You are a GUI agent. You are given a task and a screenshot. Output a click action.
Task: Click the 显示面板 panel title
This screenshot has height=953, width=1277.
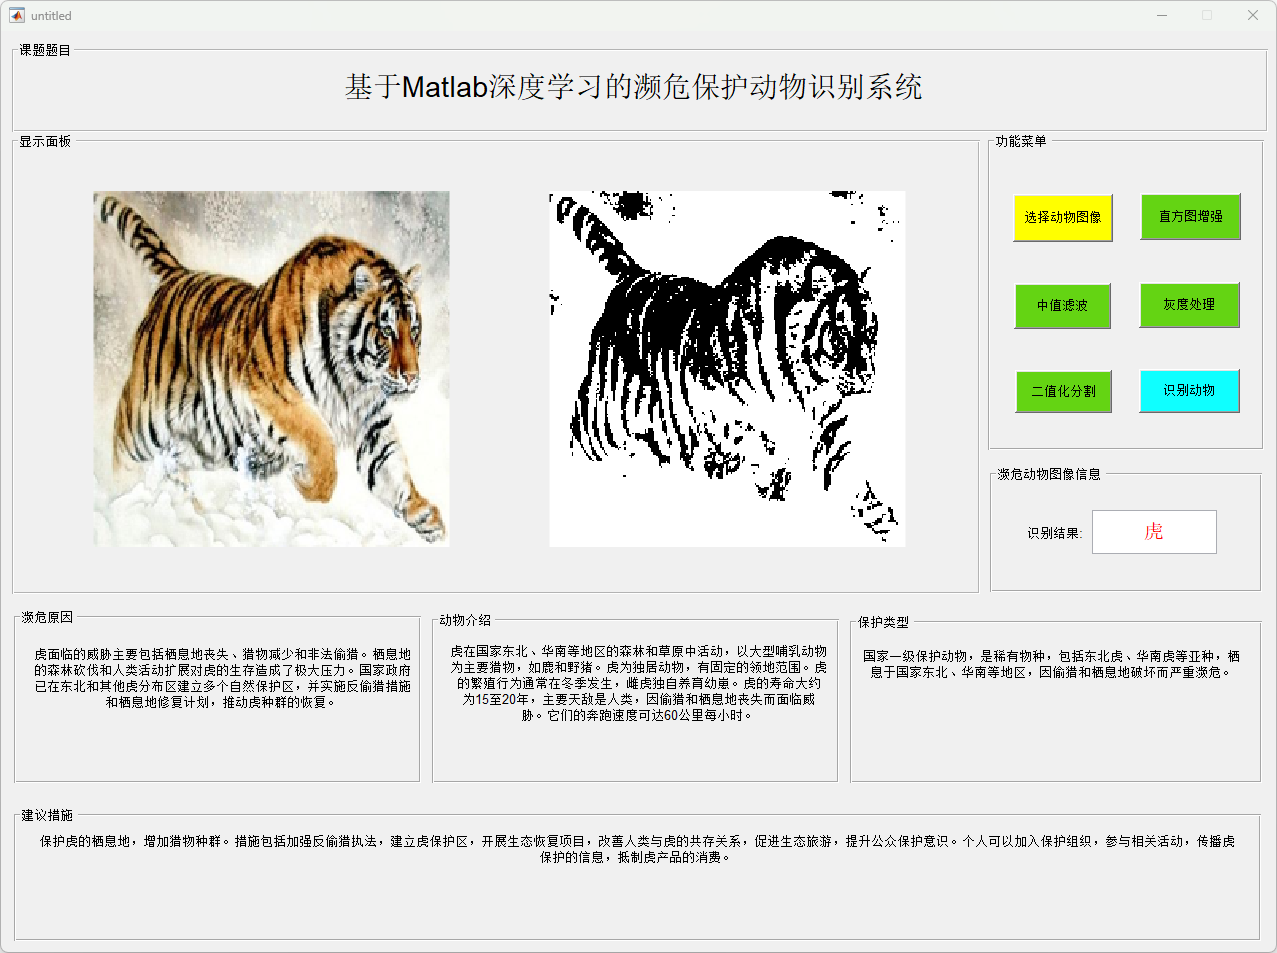click(x=45, y=142)
